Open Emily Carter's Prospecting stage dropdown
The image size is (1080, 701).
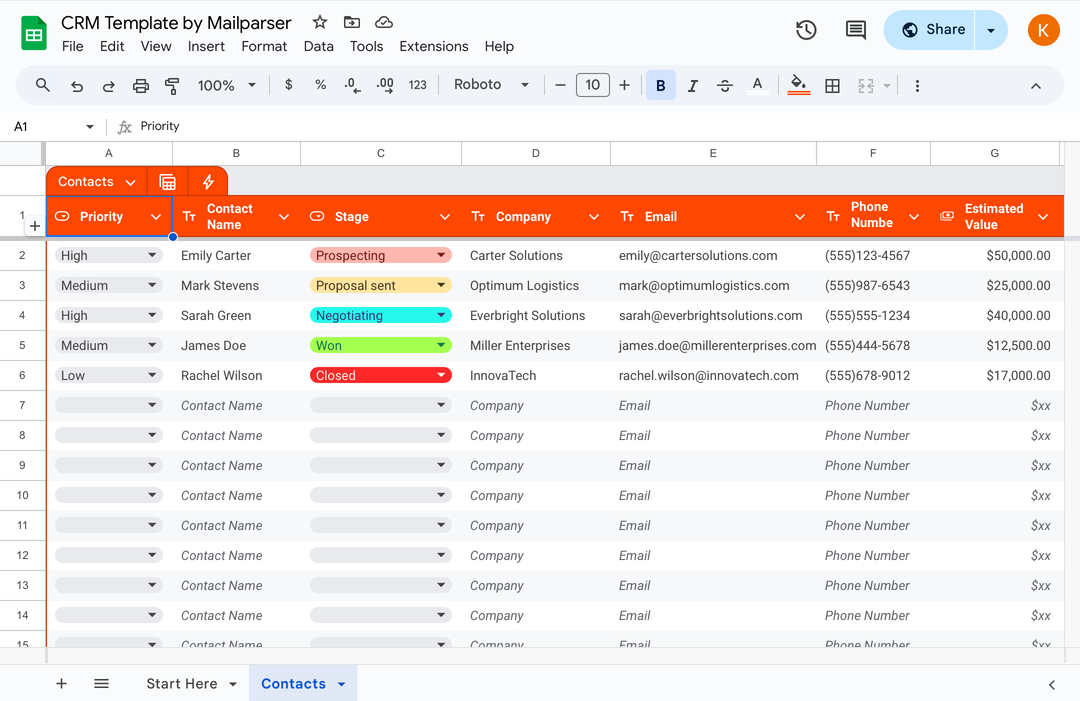(442, 255)
